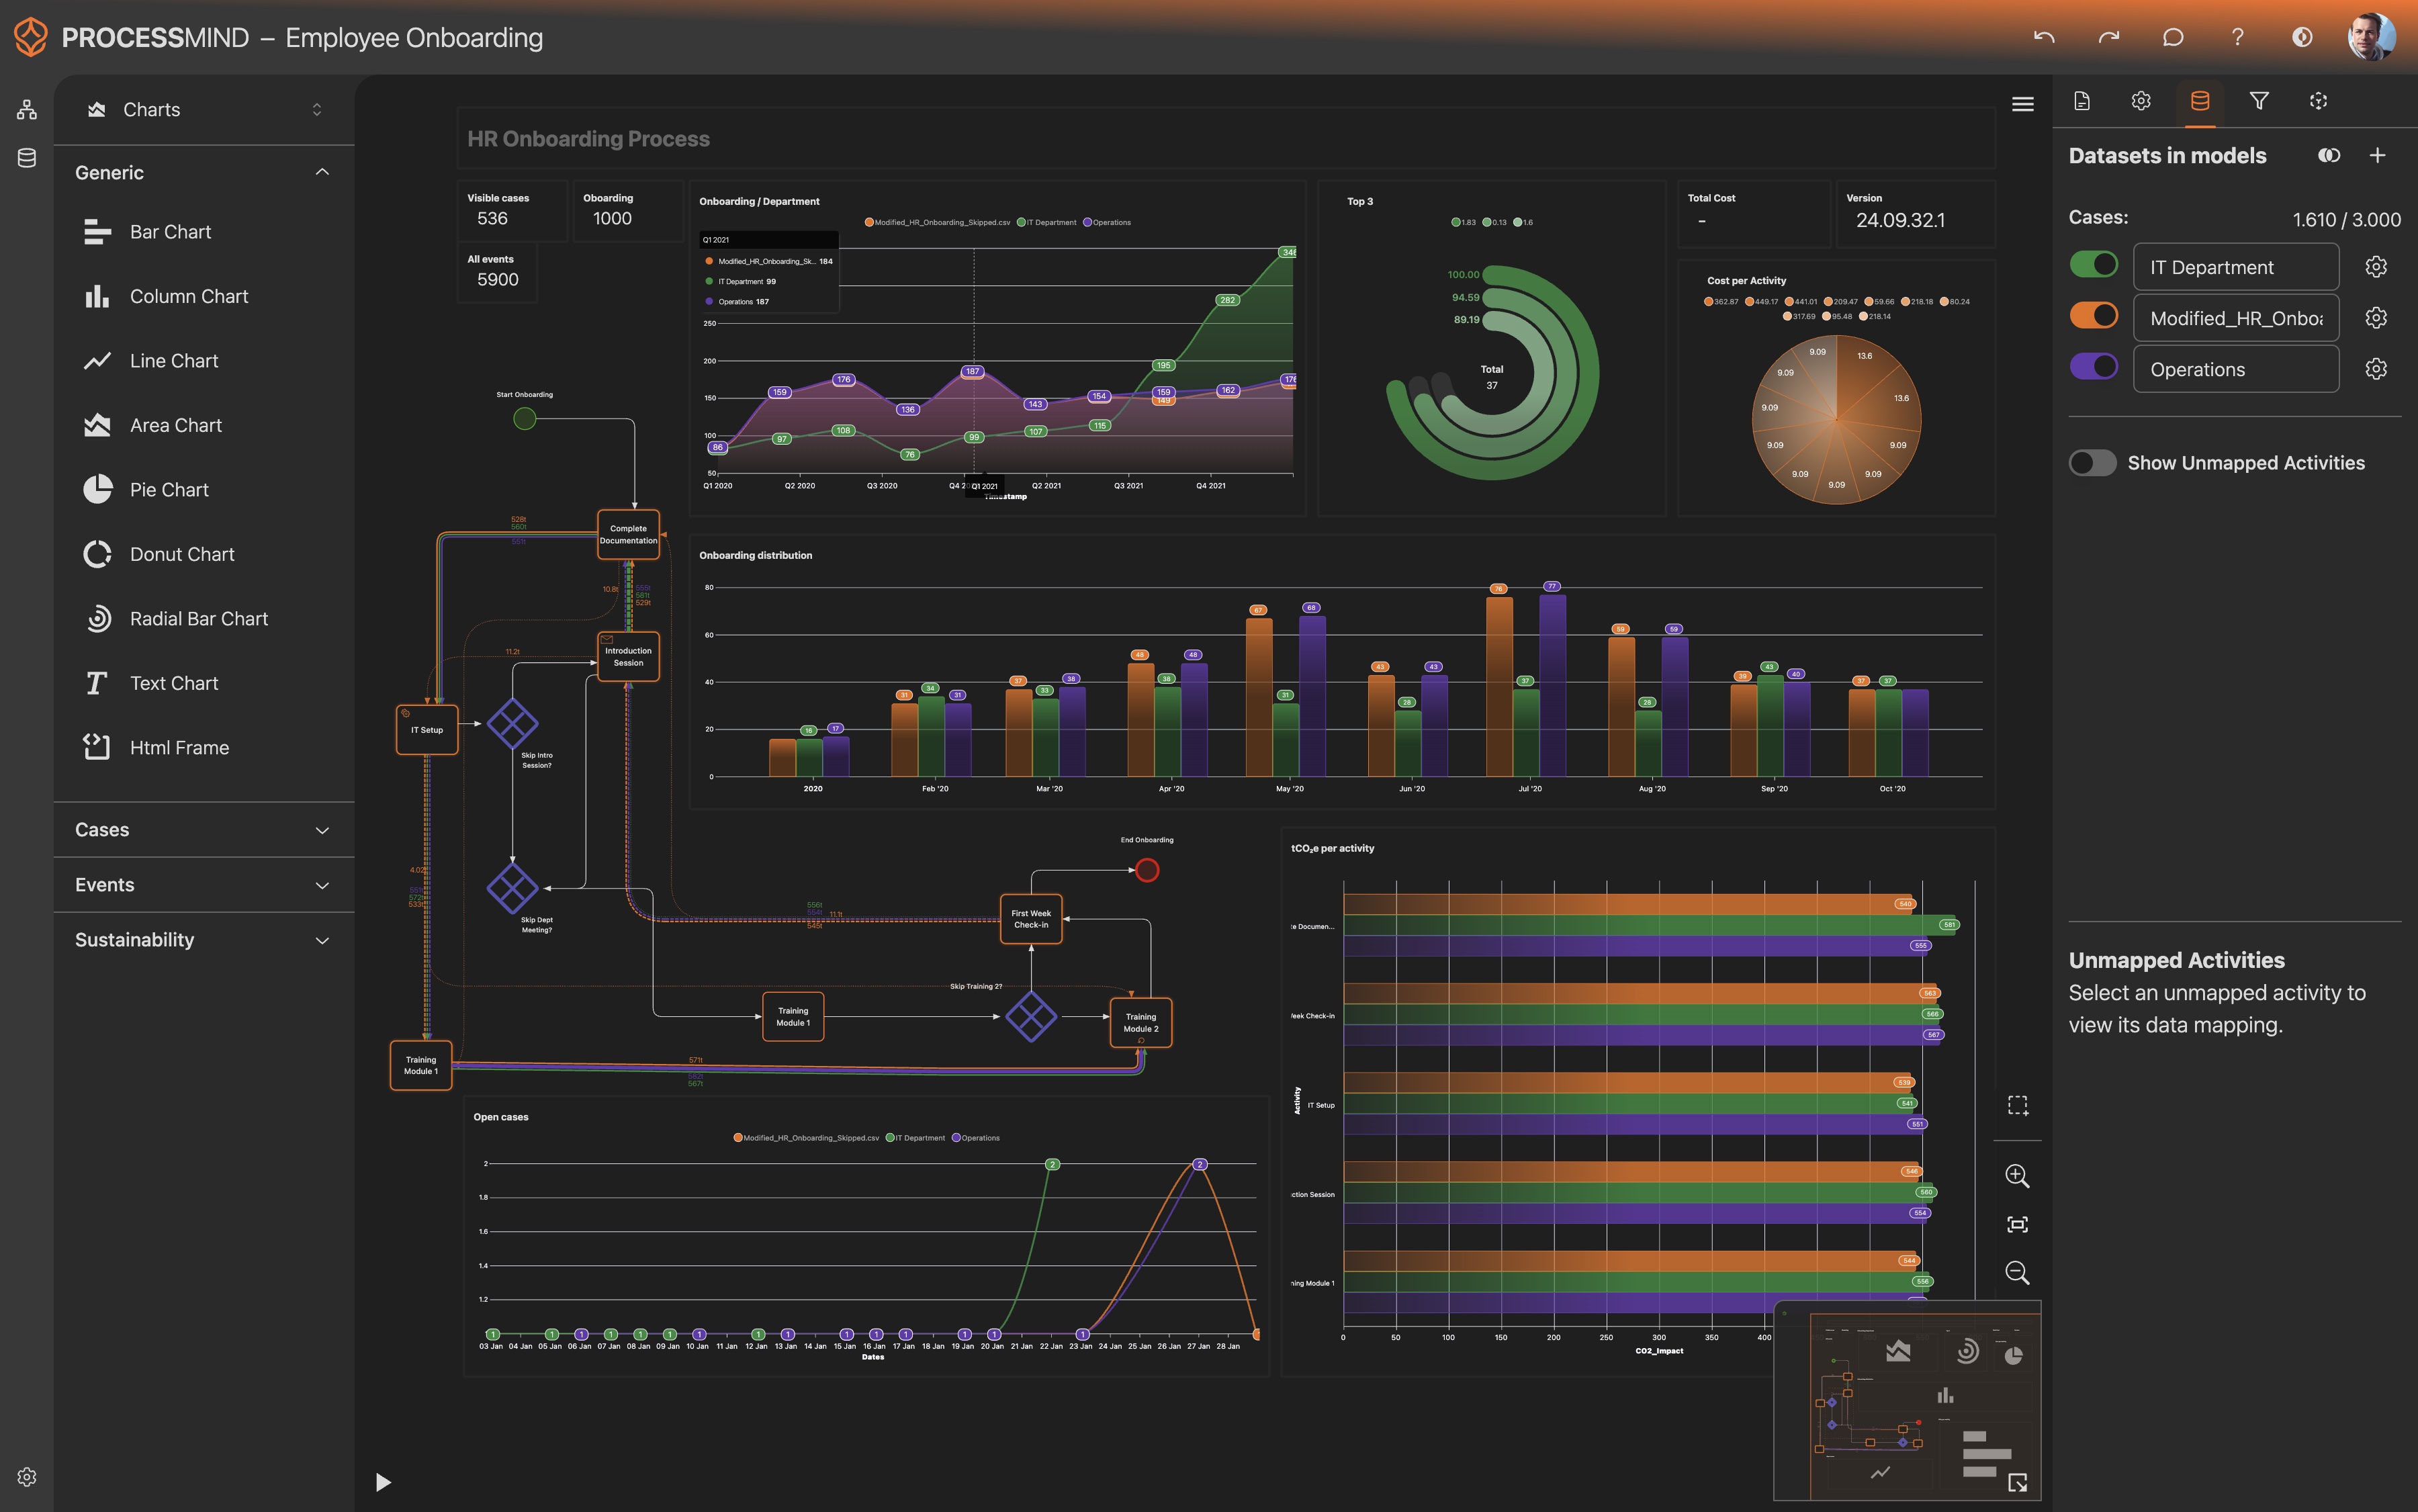Image resolution: width=2418 pixels, height=1512 pixels.
Task: Add a Line Chart
Action: [204, 361]
